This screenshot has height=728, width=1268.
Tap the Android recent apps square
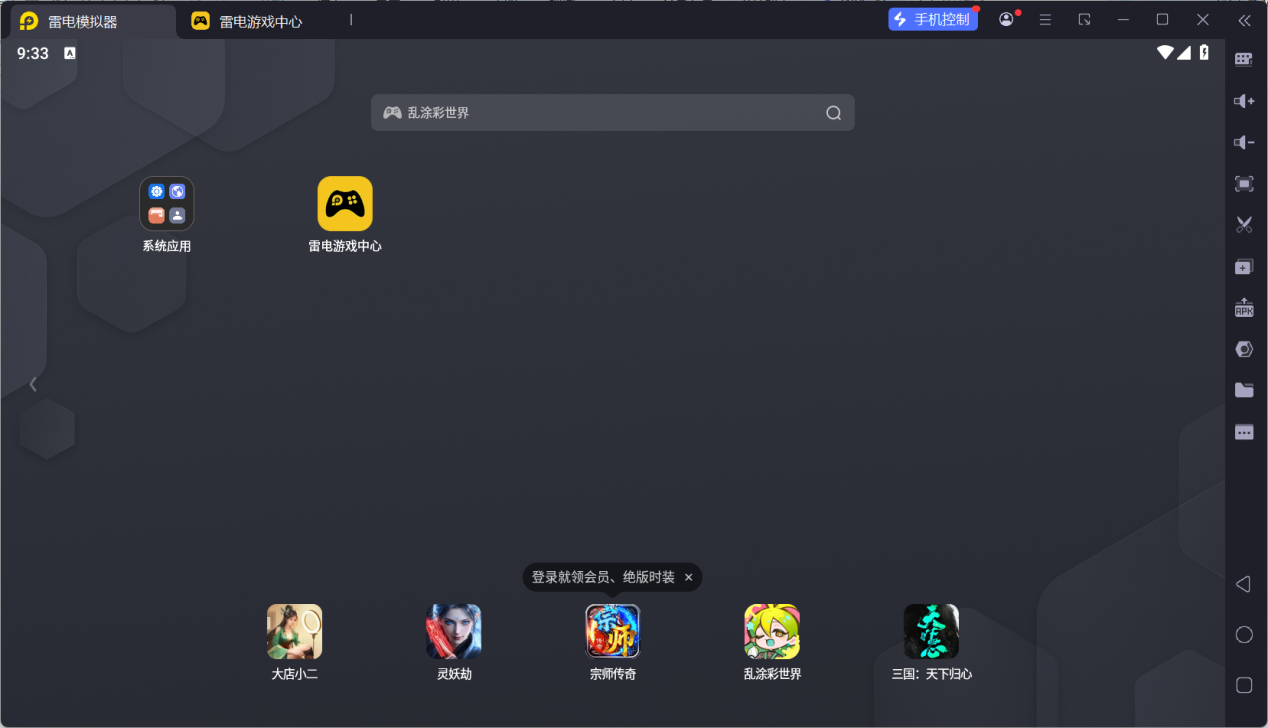(x=1244, y=685)
